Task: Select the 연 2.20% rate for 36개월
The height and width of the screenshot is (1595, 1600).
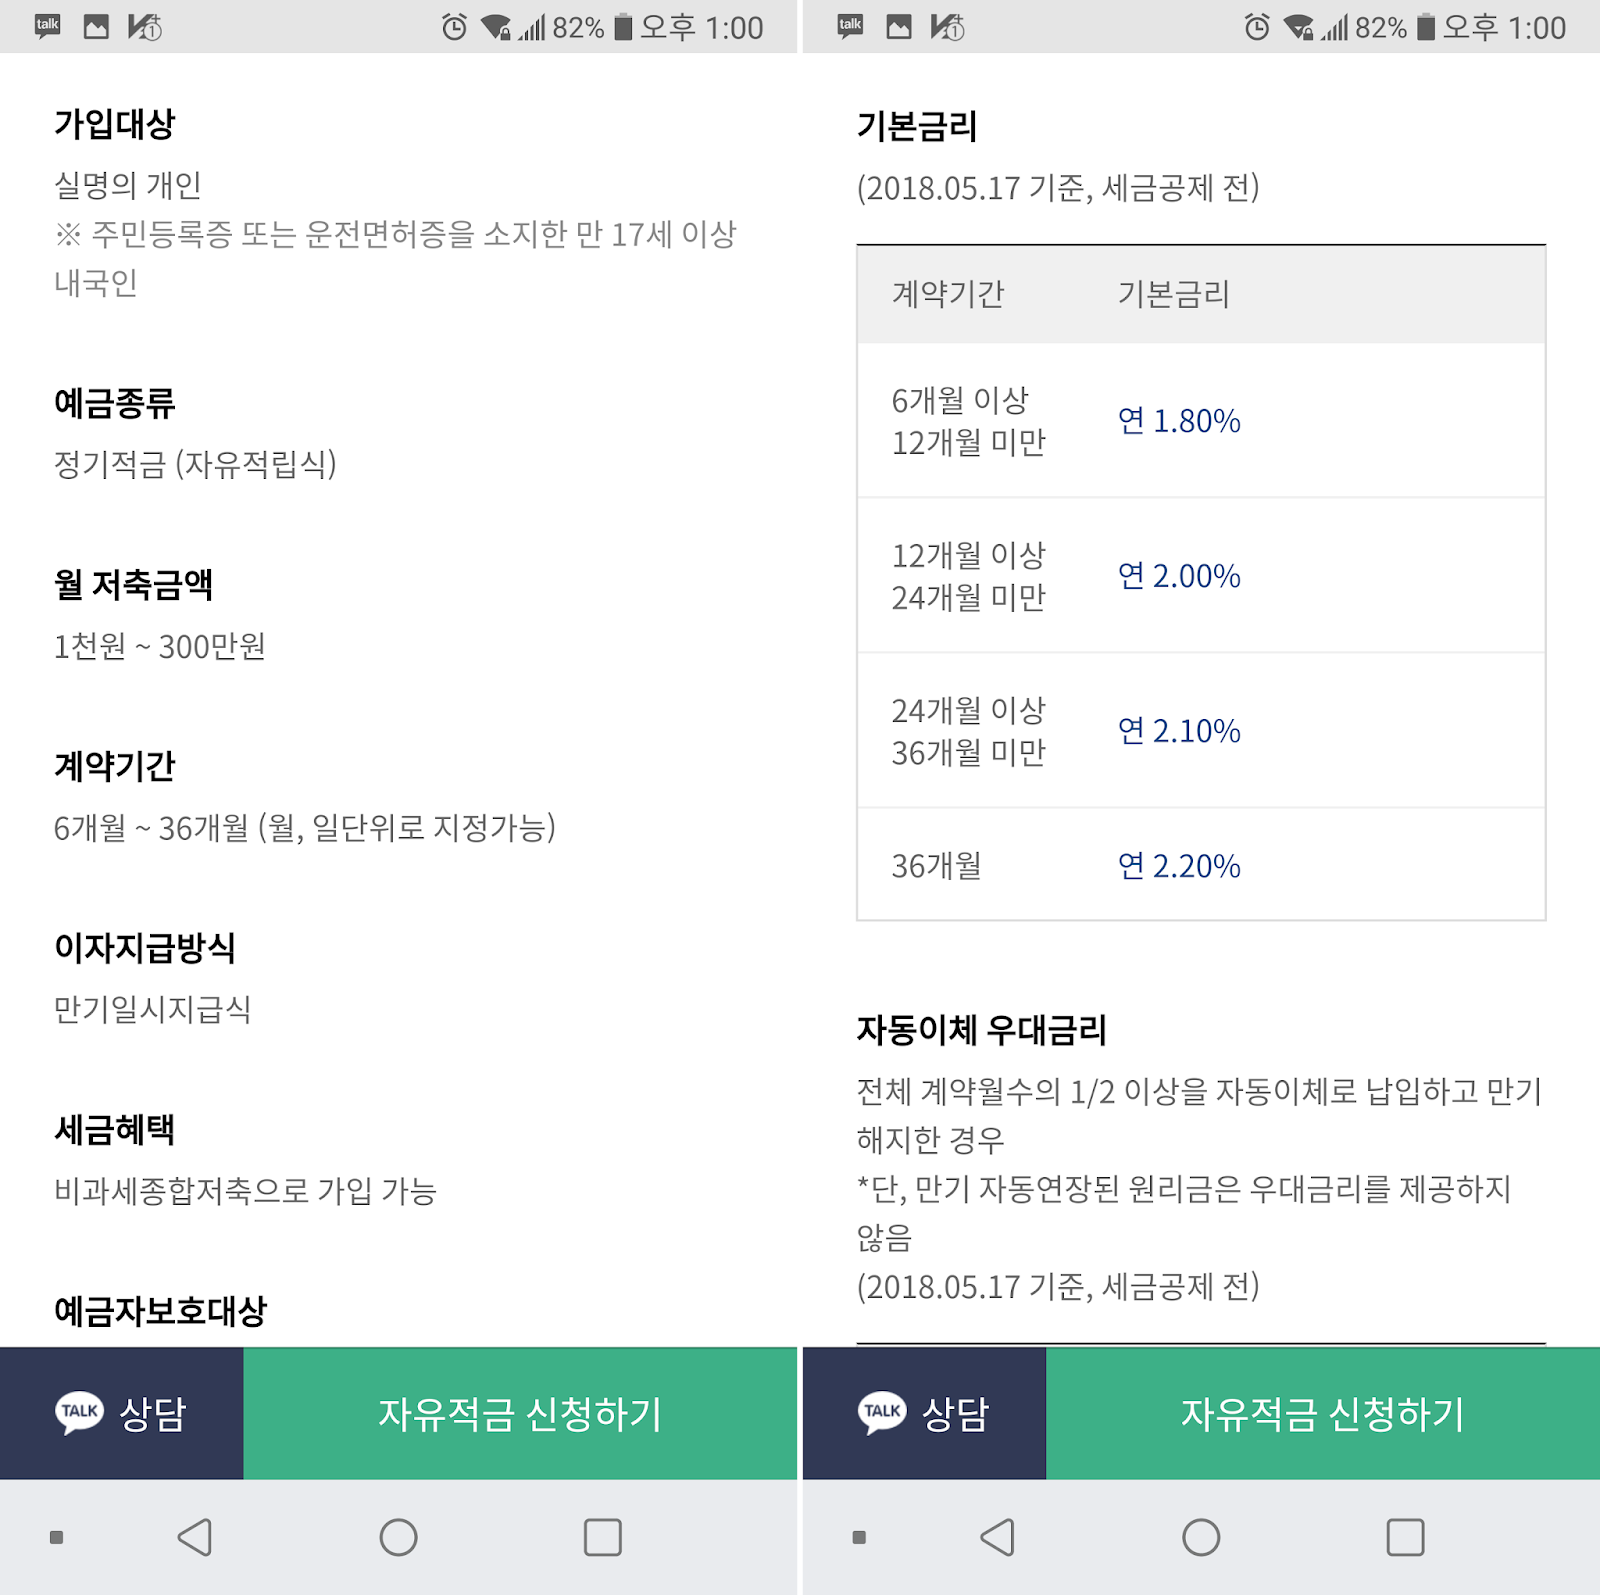Action: [x=1179, y=866]
